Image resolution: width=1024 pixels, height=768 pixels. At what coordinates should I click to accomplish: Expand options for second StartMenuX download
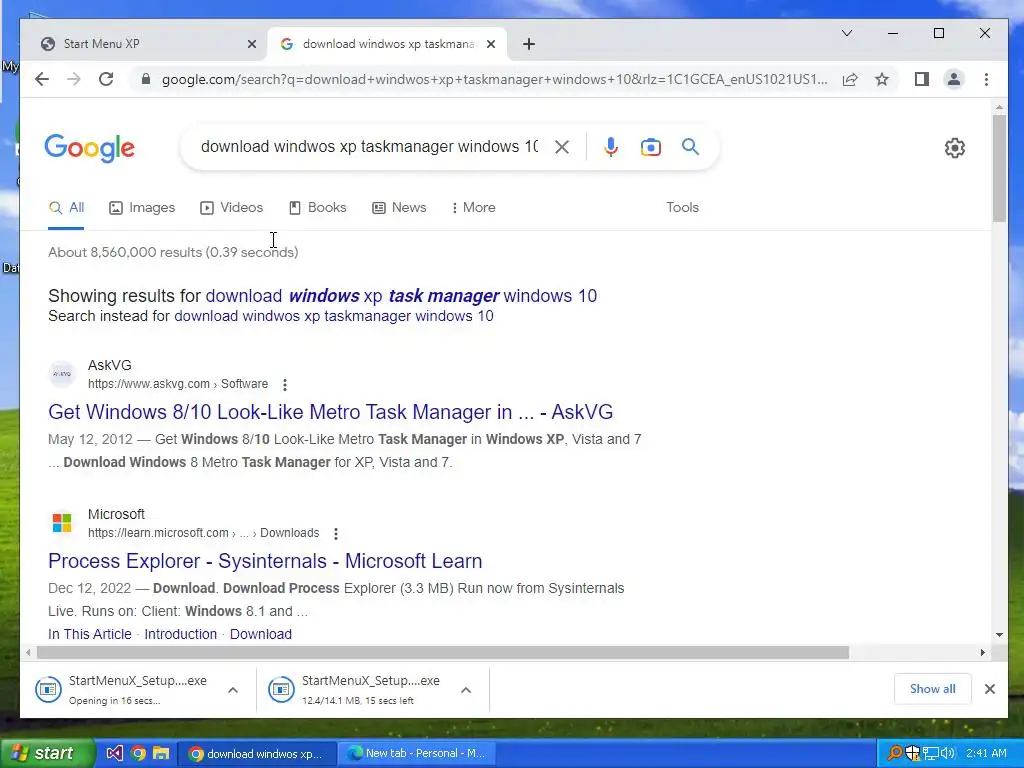466,690
